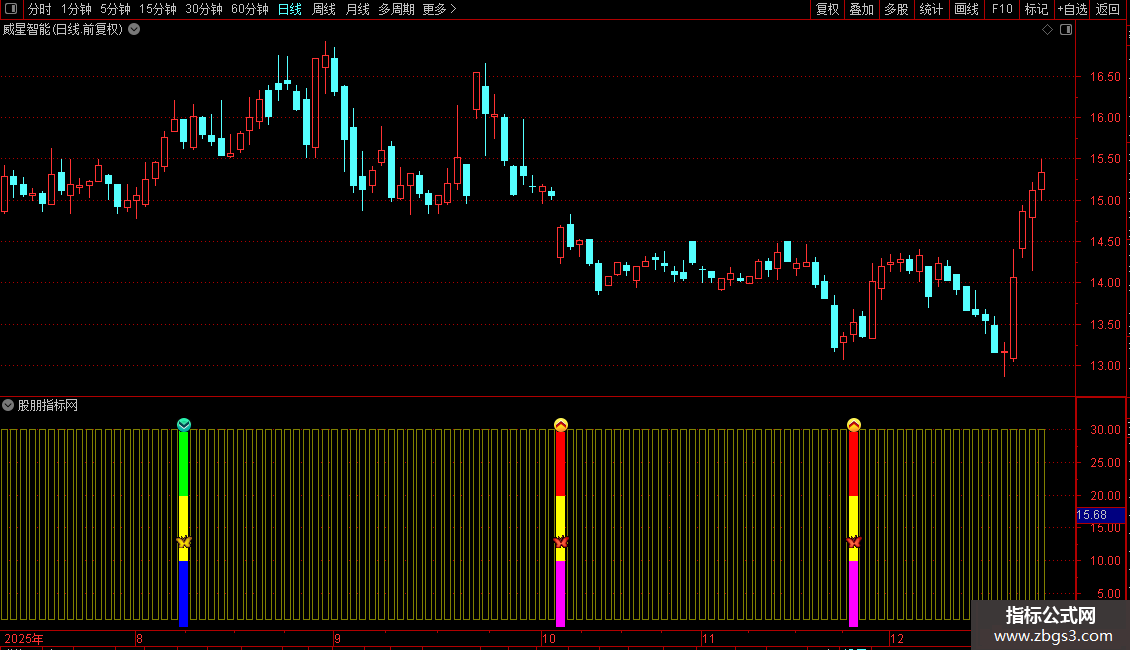This screenshot has height=650, width=1130.
Task: Click the 返回 back button
Action: pyautogui.click(x=1108, y=9)
